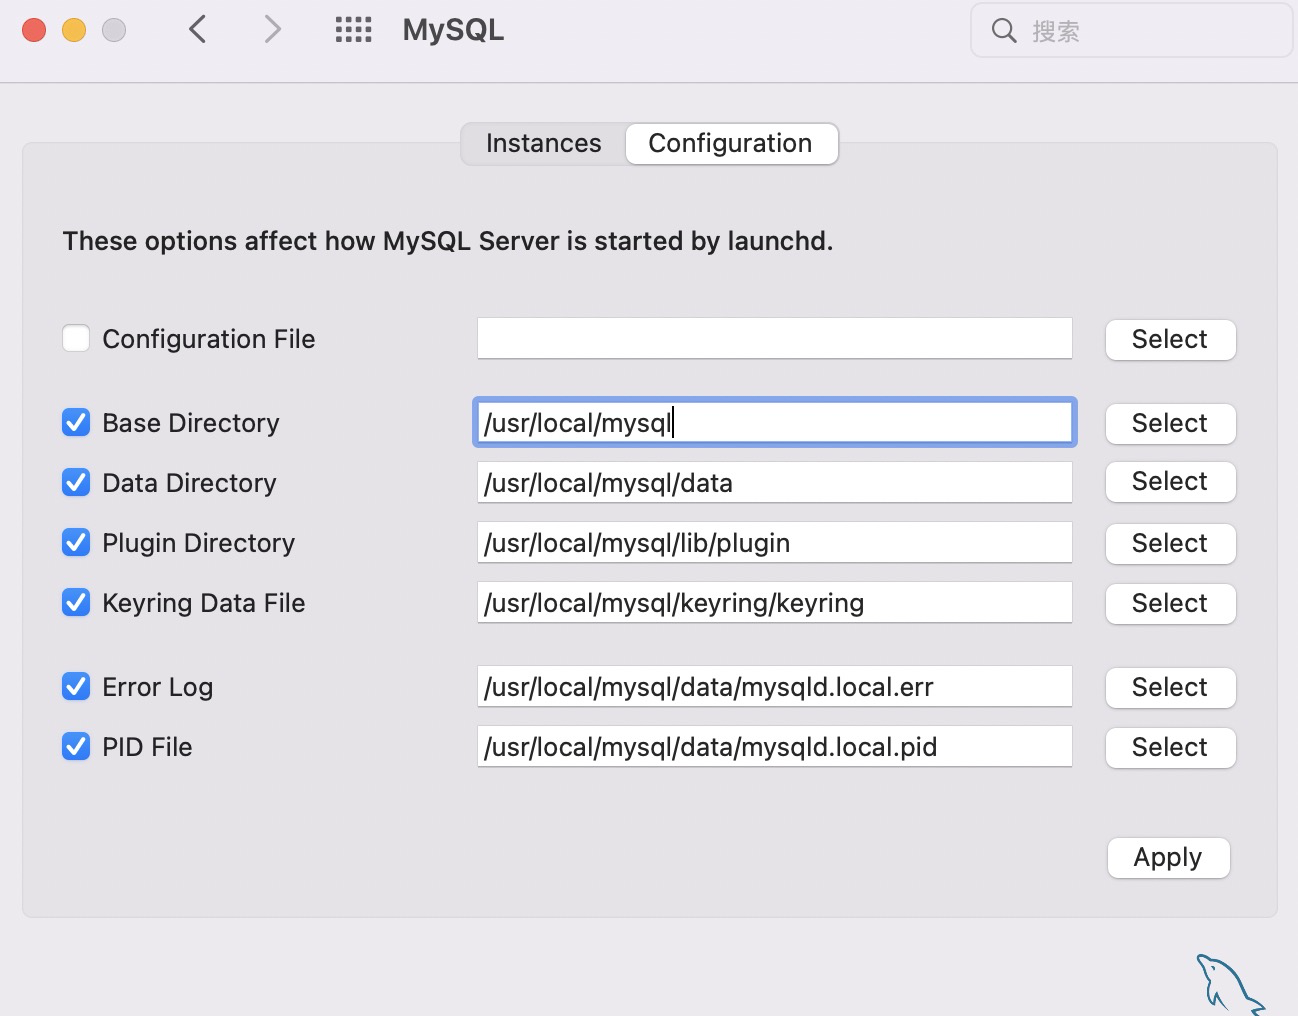This screenshot has height=1016, width=1298.
Task: Focus the empty Configuration File field
Action: pyautogui.click(x=775, y=338)
